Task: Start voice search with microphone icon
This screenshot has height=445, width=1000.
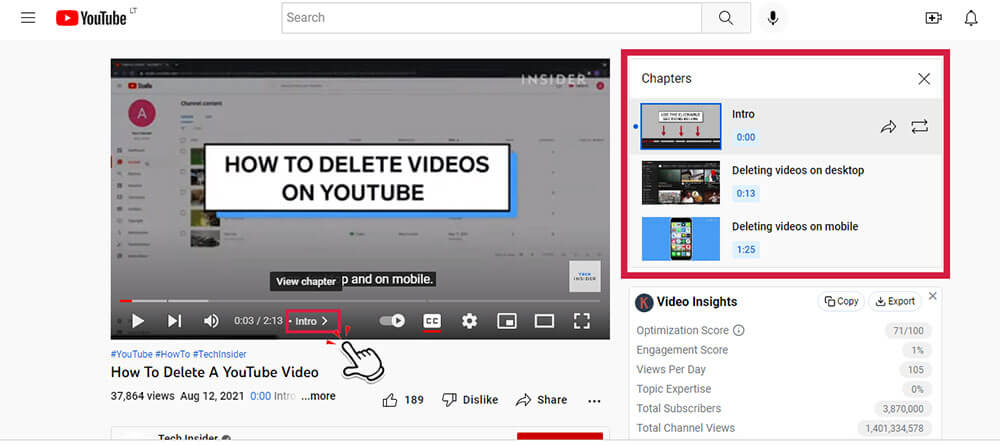Action: (x=773, y=18)
